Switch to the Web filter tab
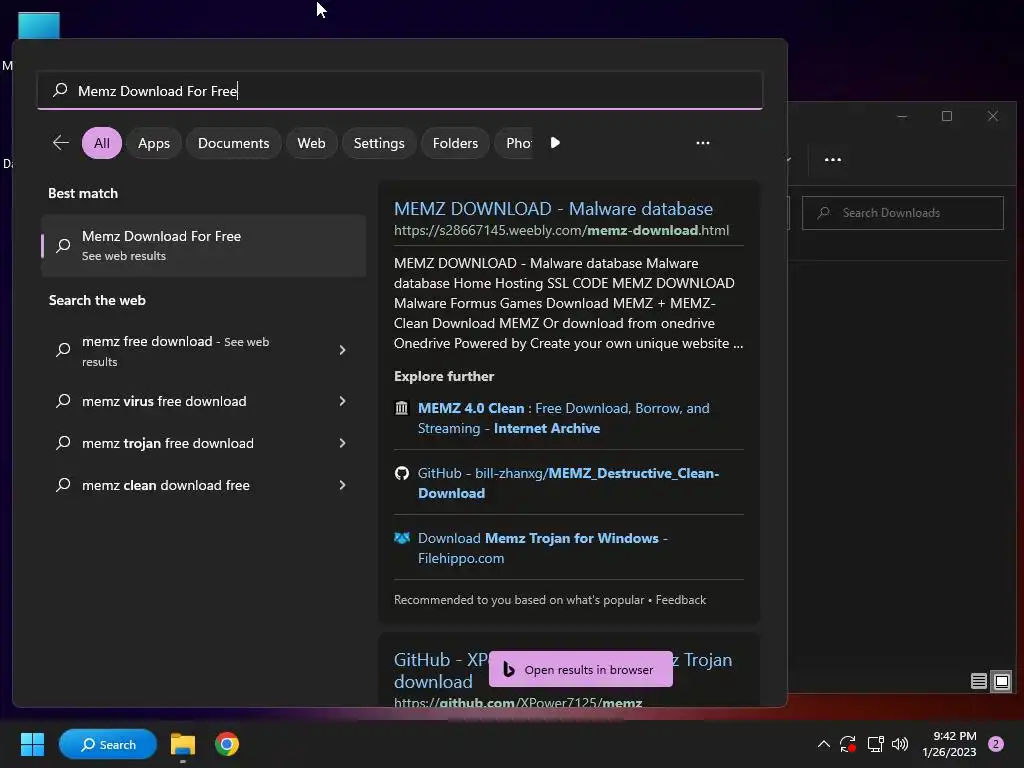Screen dimensions: 1024x768 312,143
